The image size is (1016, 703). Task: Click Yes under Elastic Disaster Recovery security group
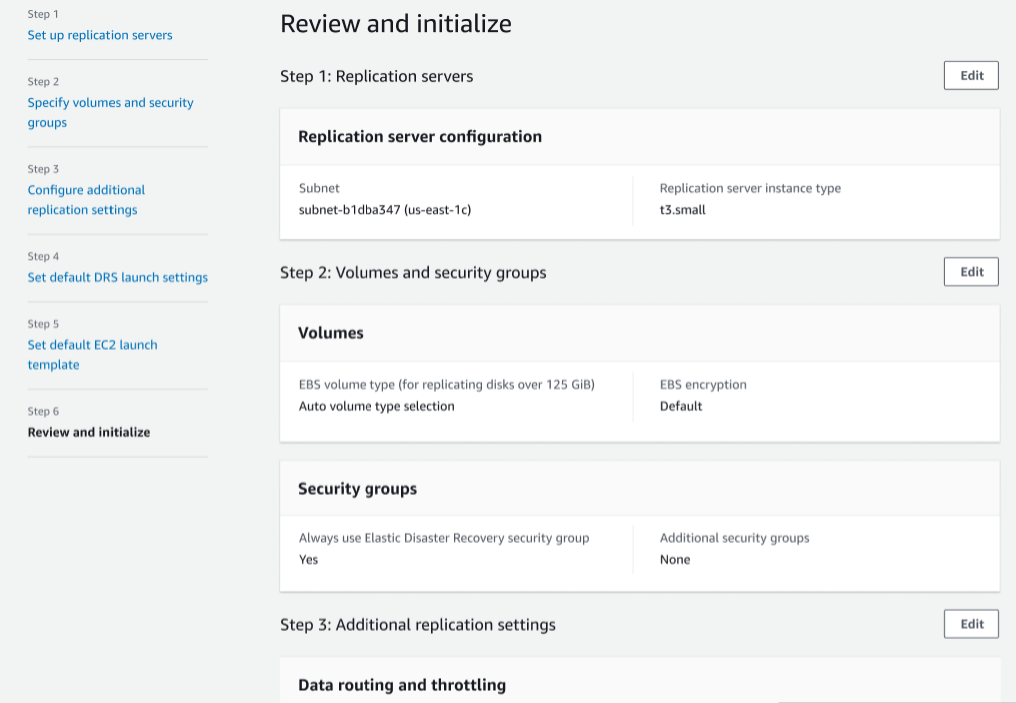(306, 559)
